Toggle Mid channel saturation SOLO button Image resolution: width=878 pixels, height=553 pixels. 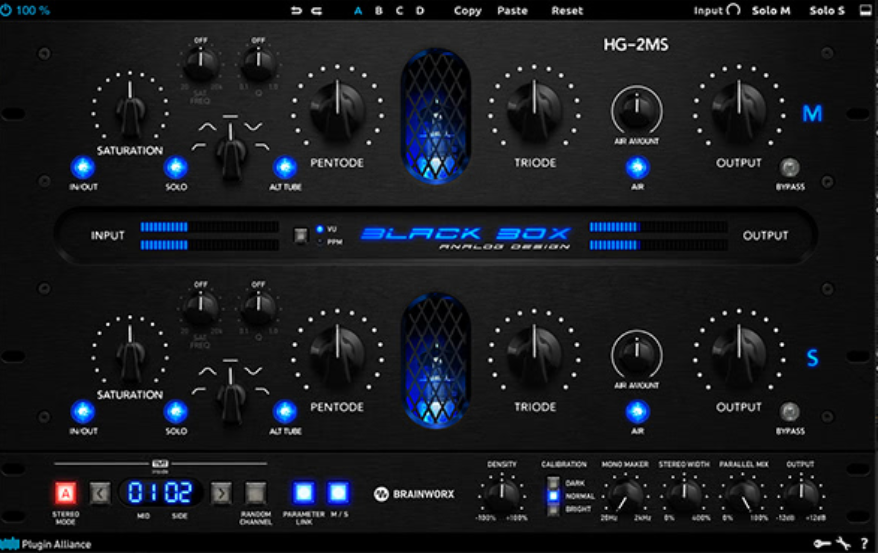[176, 167]
